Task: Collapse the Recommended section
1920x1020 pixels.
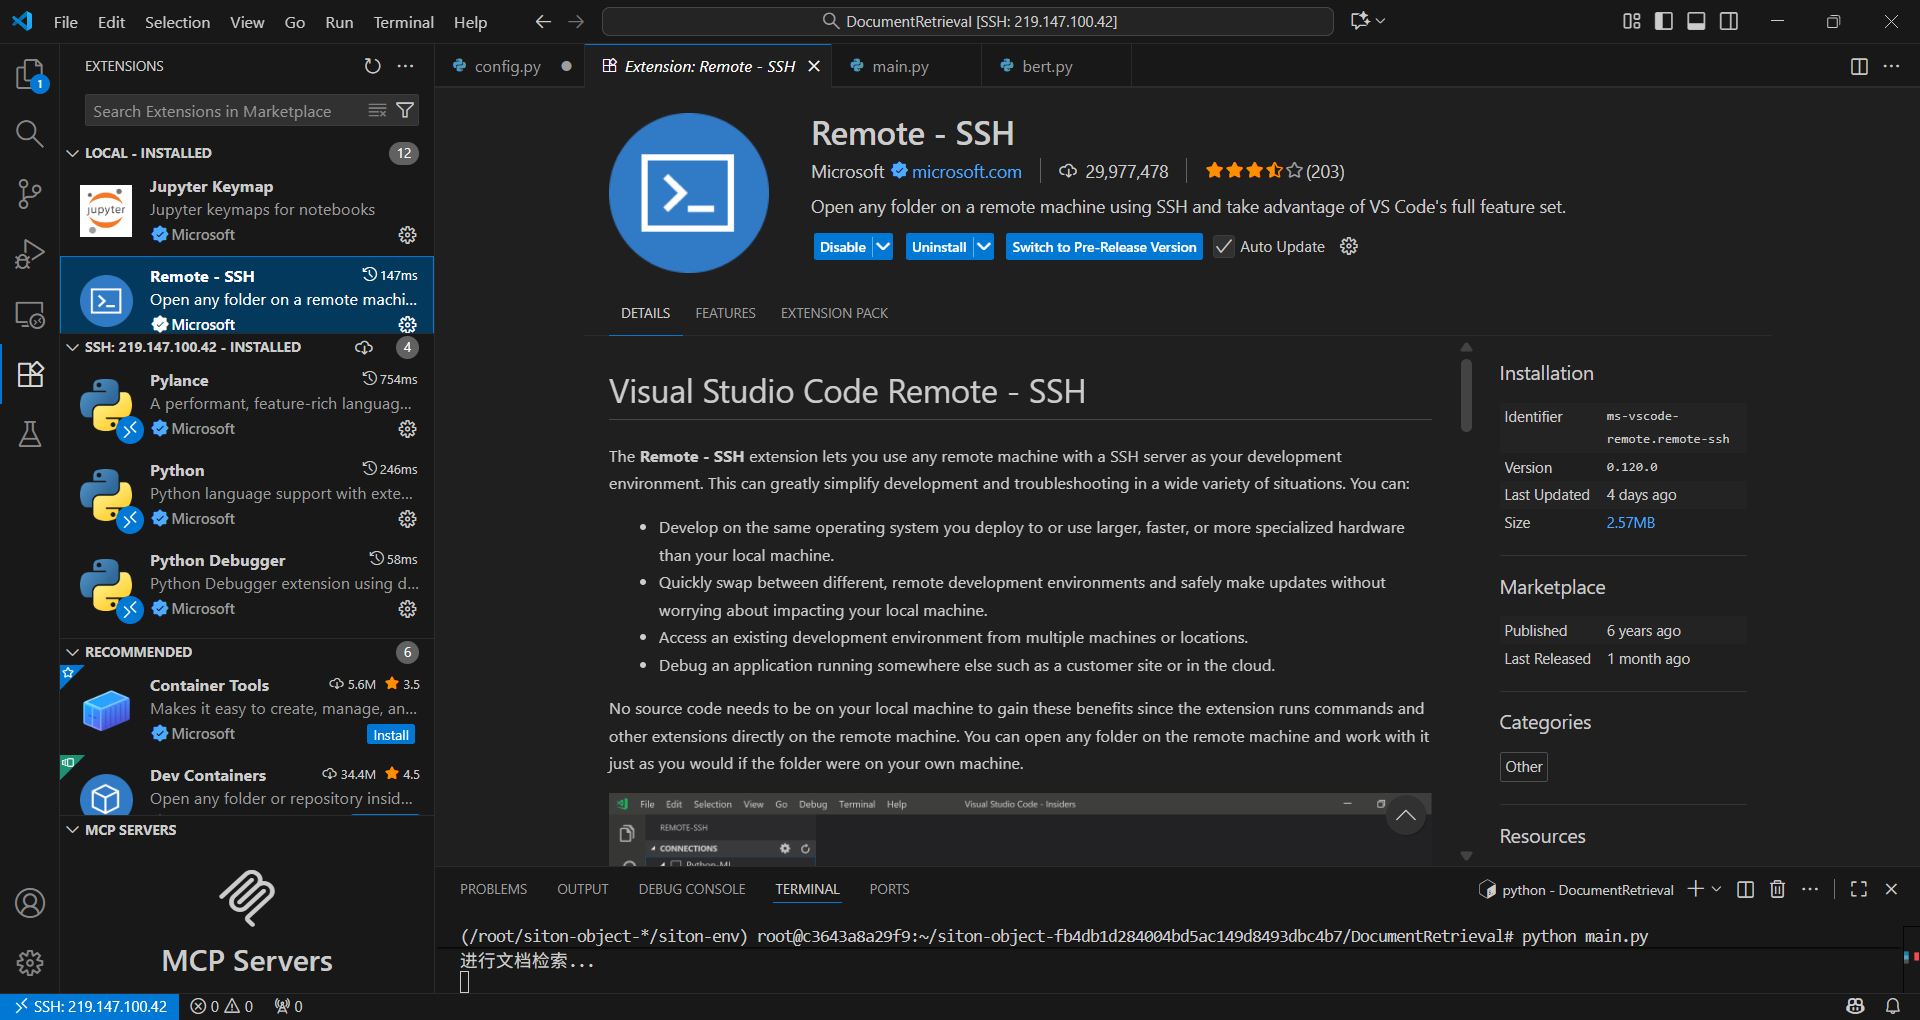Action: pos(72,652)
